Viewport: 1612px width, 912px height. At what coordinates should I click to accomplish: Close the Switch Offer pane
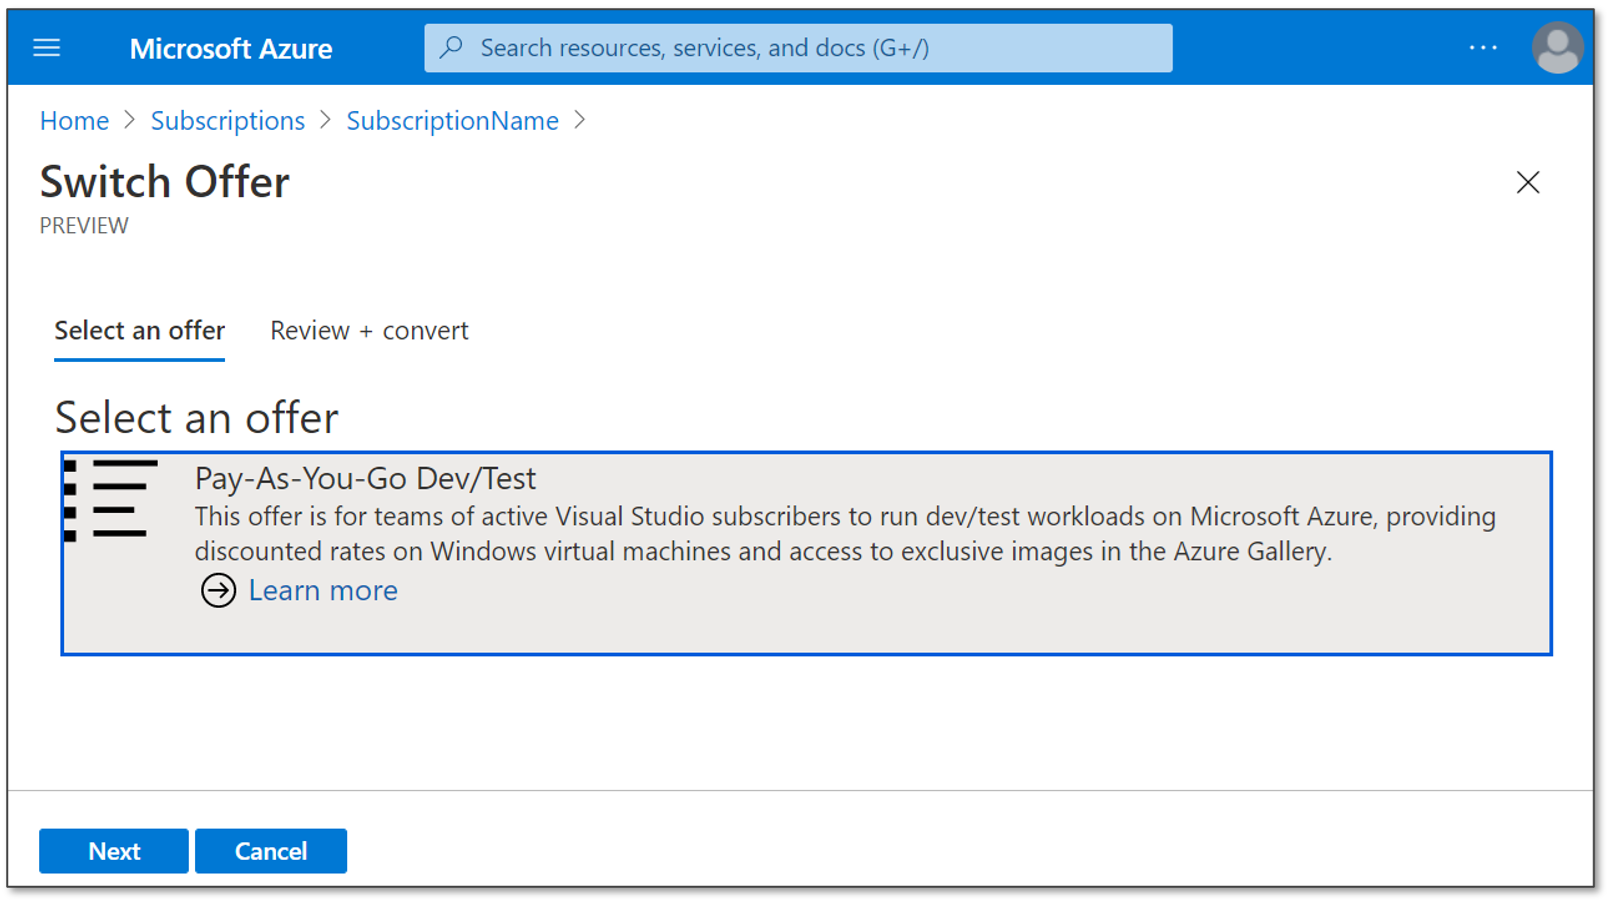coord(1527,182)
